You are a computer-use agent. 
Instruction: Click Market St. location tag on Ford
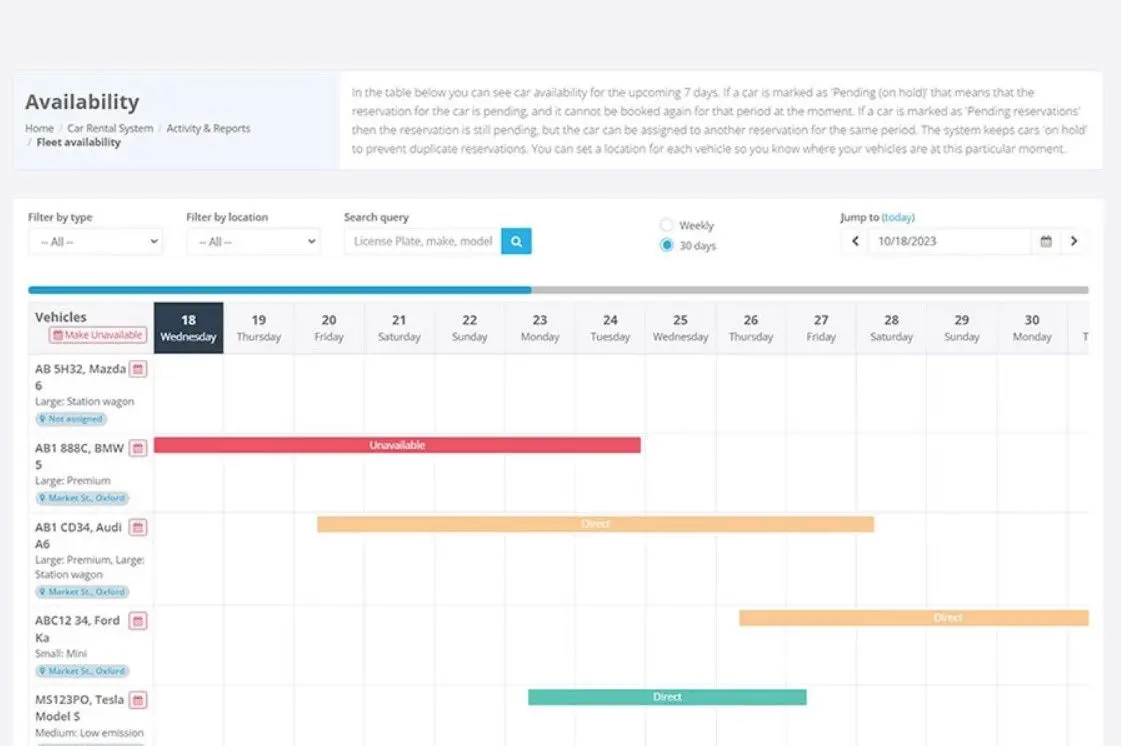click(82, 671)
